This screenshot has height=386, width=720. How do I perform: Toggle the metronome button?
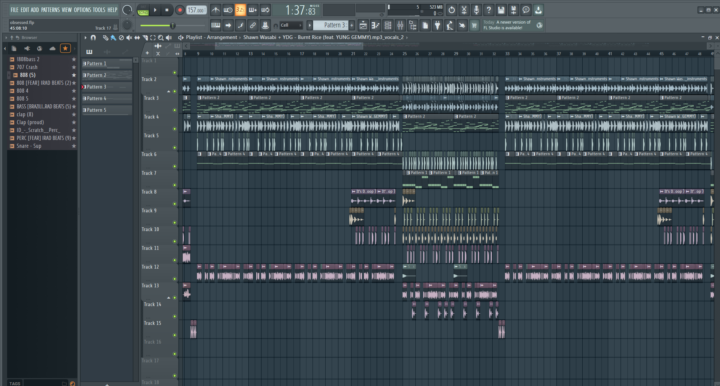point(215,10)
